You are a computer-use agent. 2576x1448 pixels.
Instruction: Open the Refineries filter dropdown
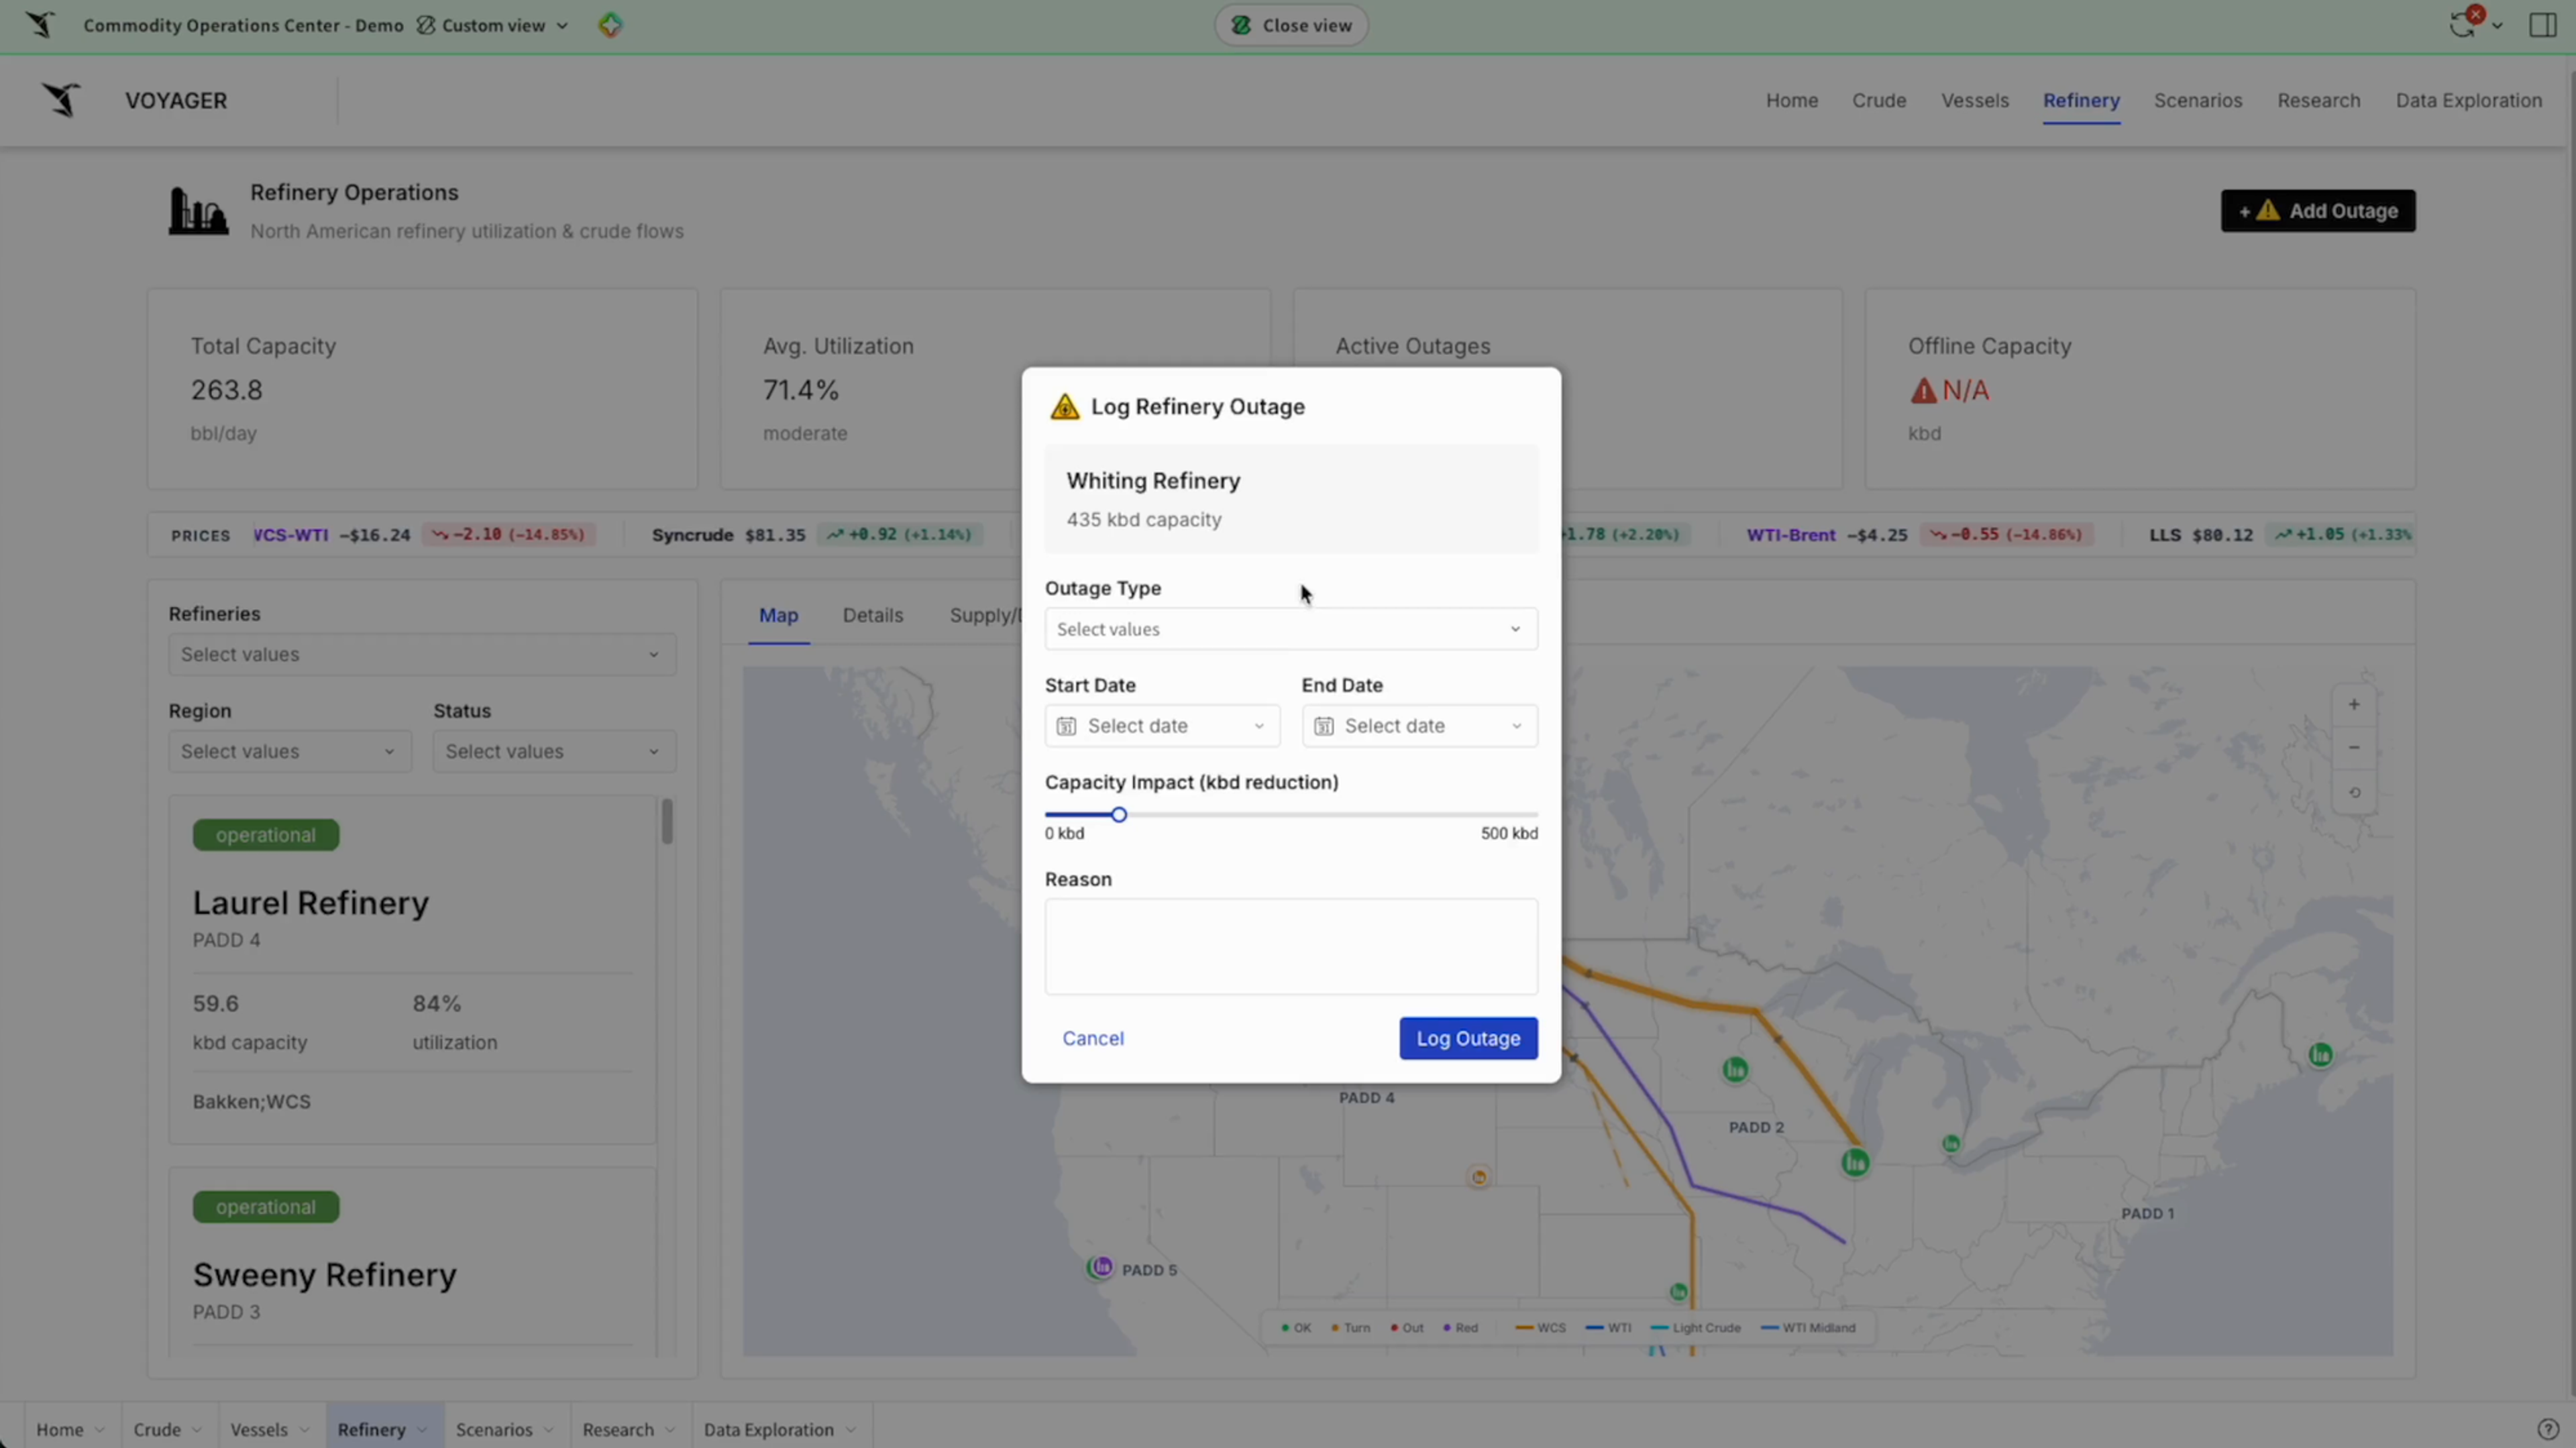(x=422, y=654)
